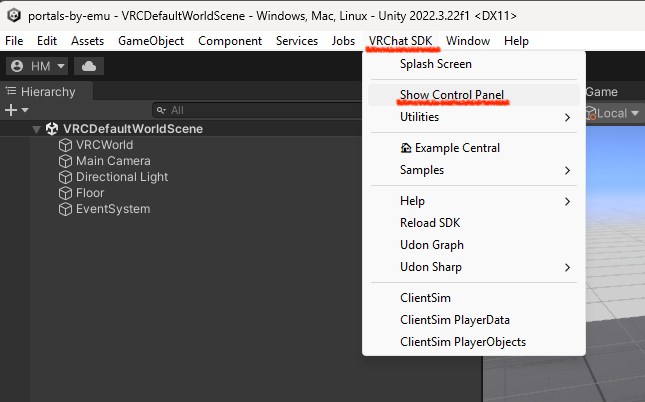Select the Directional Light cube icon
The image size is (645, 402).
(x=66, y=177)
